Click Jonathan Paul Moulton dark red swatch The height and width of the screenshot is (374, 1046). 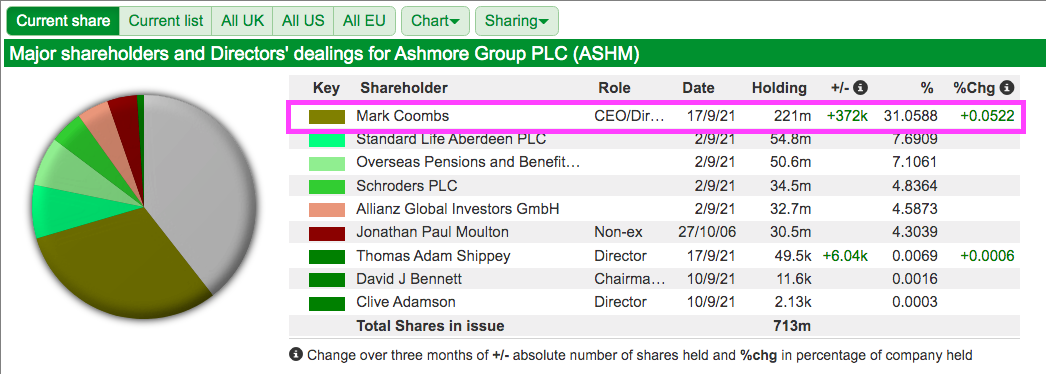327,233
